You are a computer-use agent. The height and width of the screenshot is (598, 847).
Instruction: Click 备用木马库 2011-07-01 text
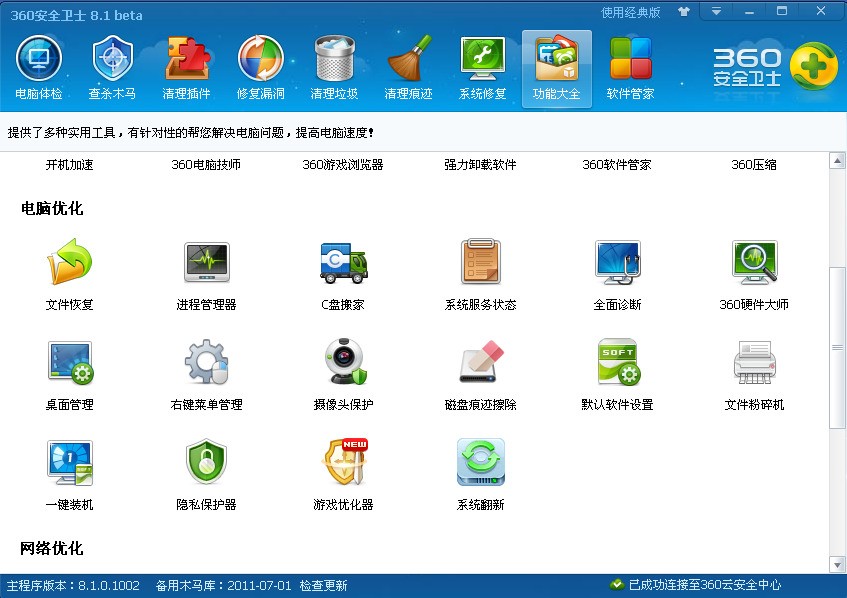tap(223, 586)
